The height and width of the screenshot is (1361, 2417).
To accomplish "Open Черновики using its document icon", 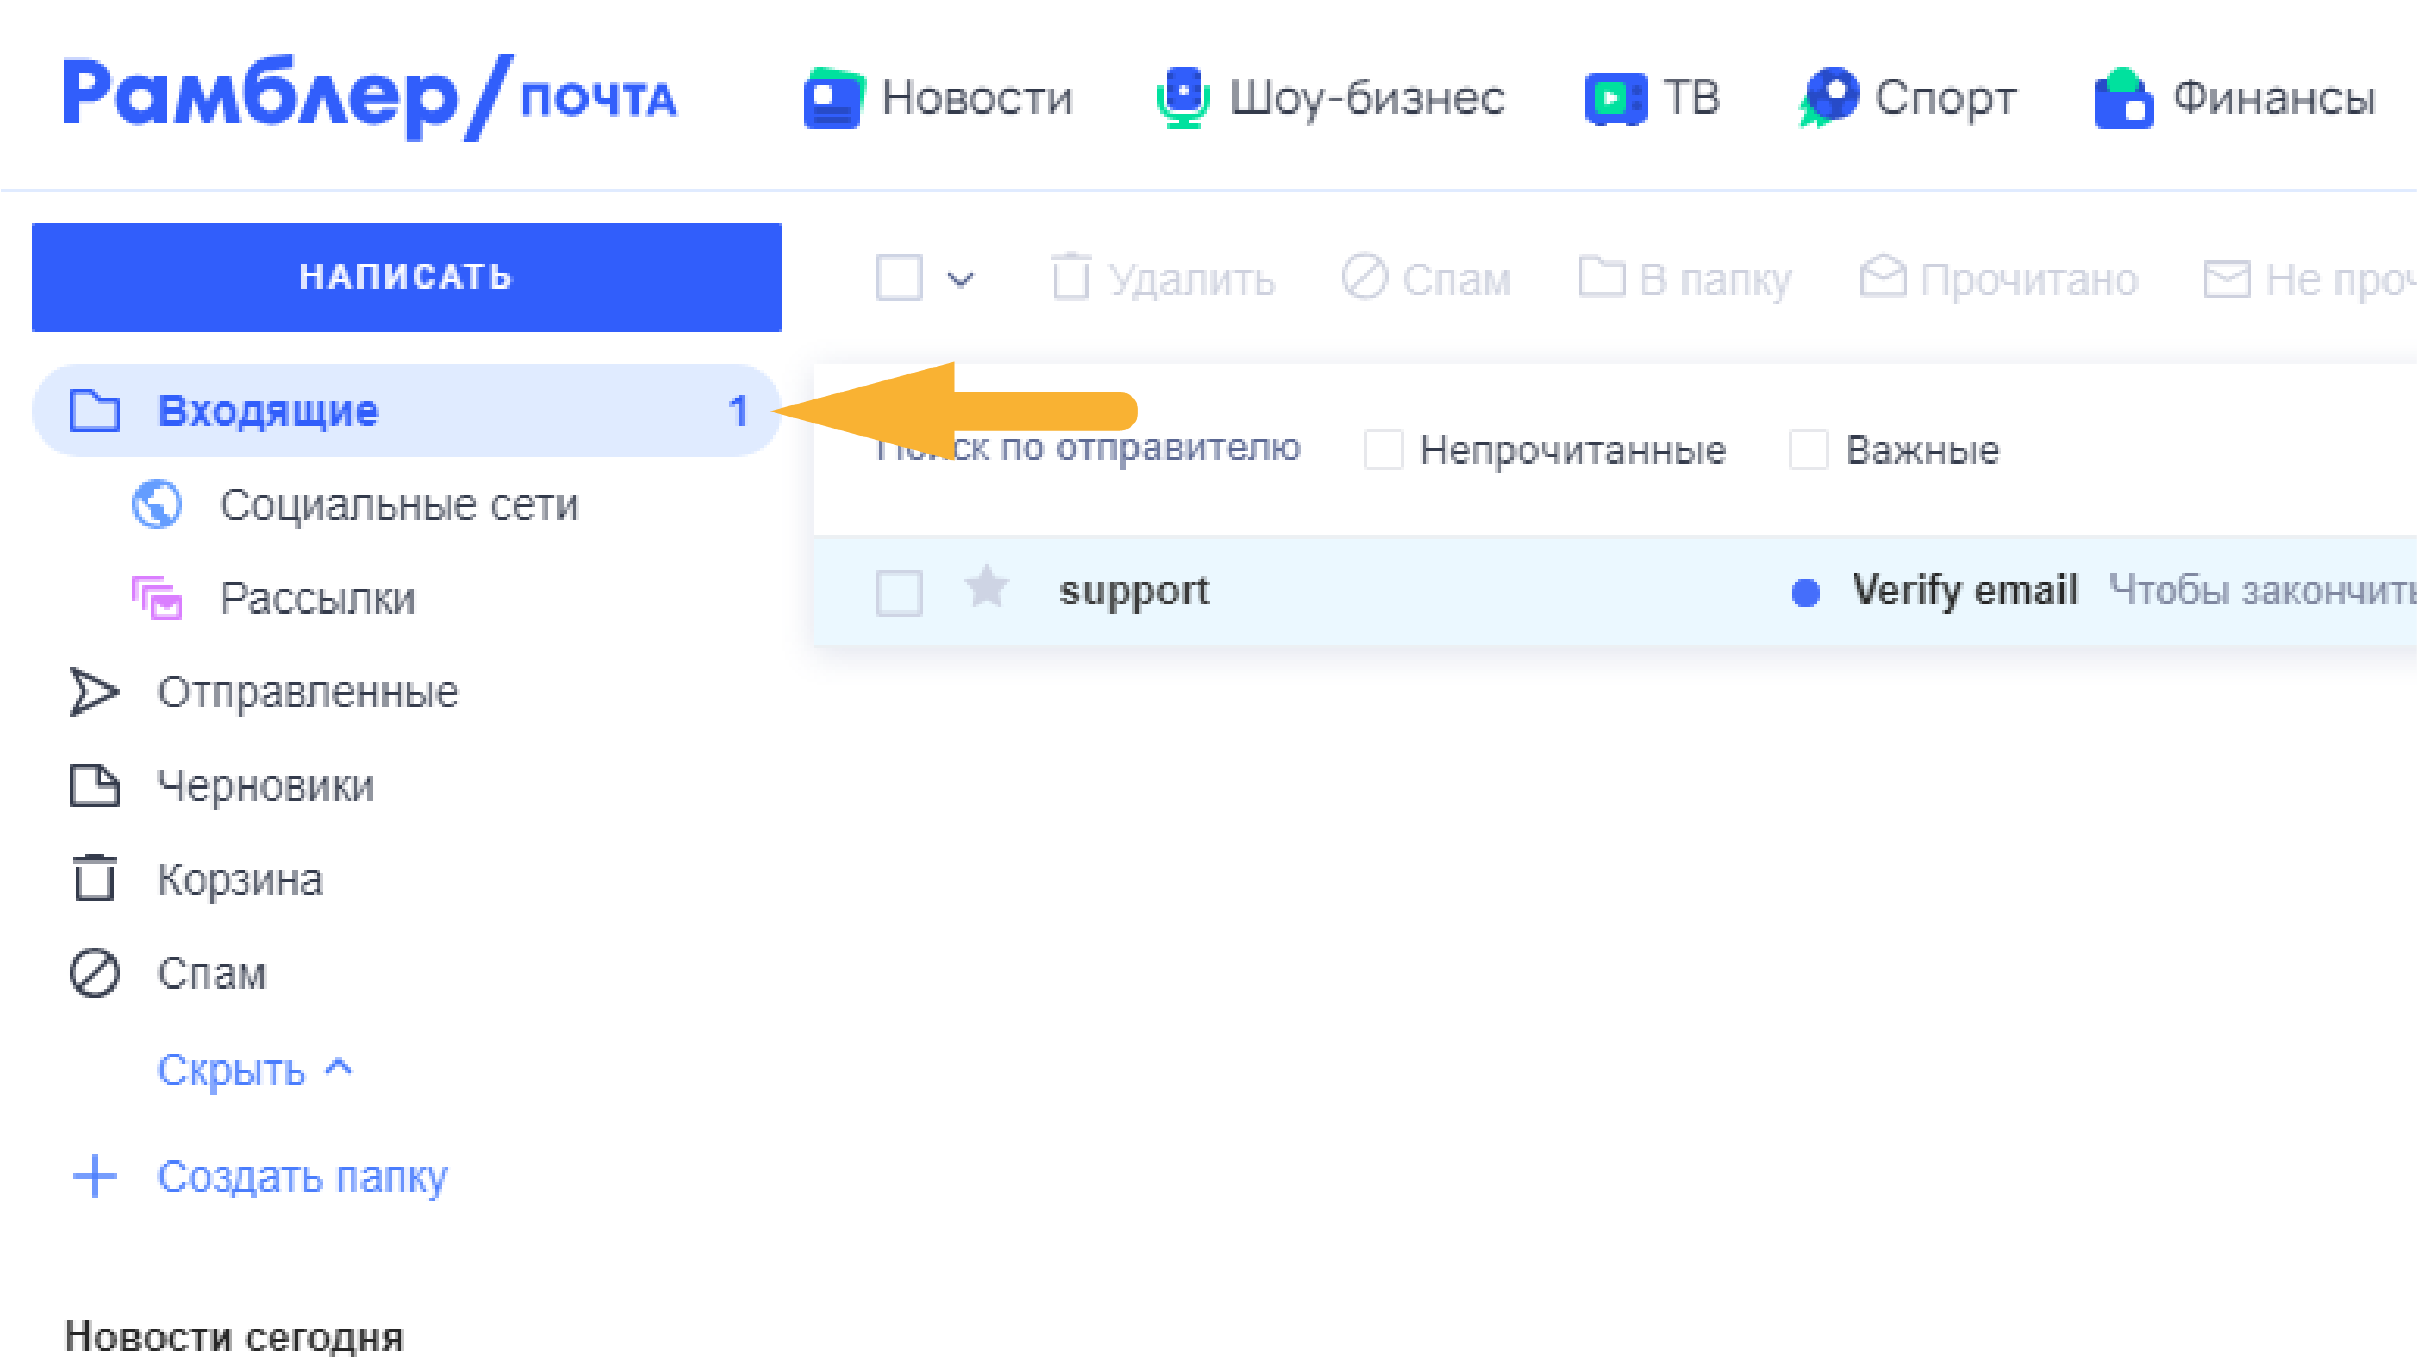I will click(93, 786).
